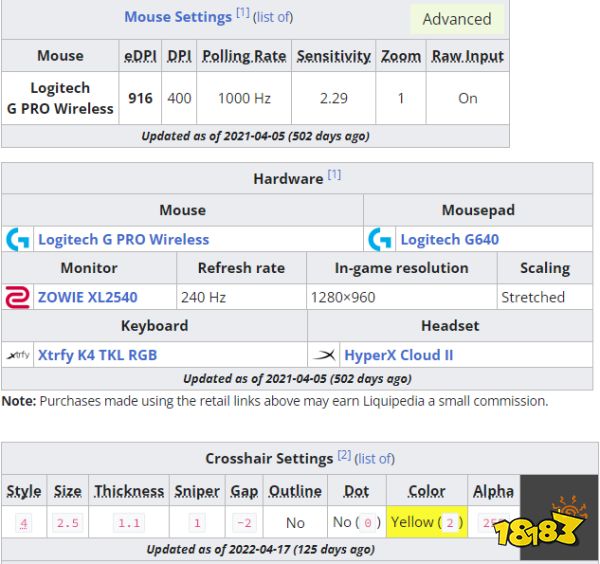Click the Logitech logo beside G PRO Wireless
Screen dimensions: 600x564
(18, 240)
